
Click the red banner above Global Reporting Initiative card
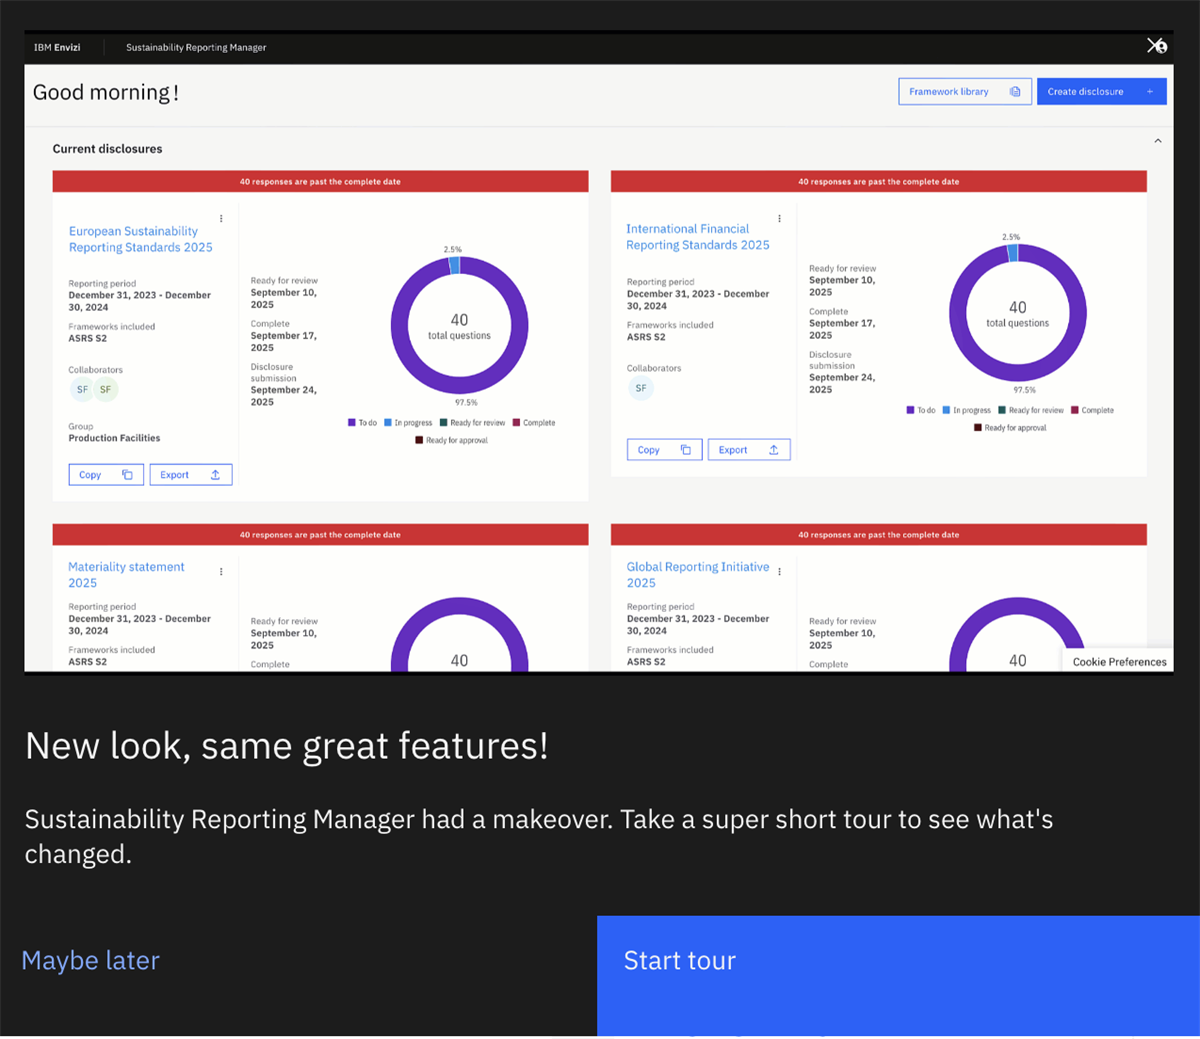coord(878,535)
